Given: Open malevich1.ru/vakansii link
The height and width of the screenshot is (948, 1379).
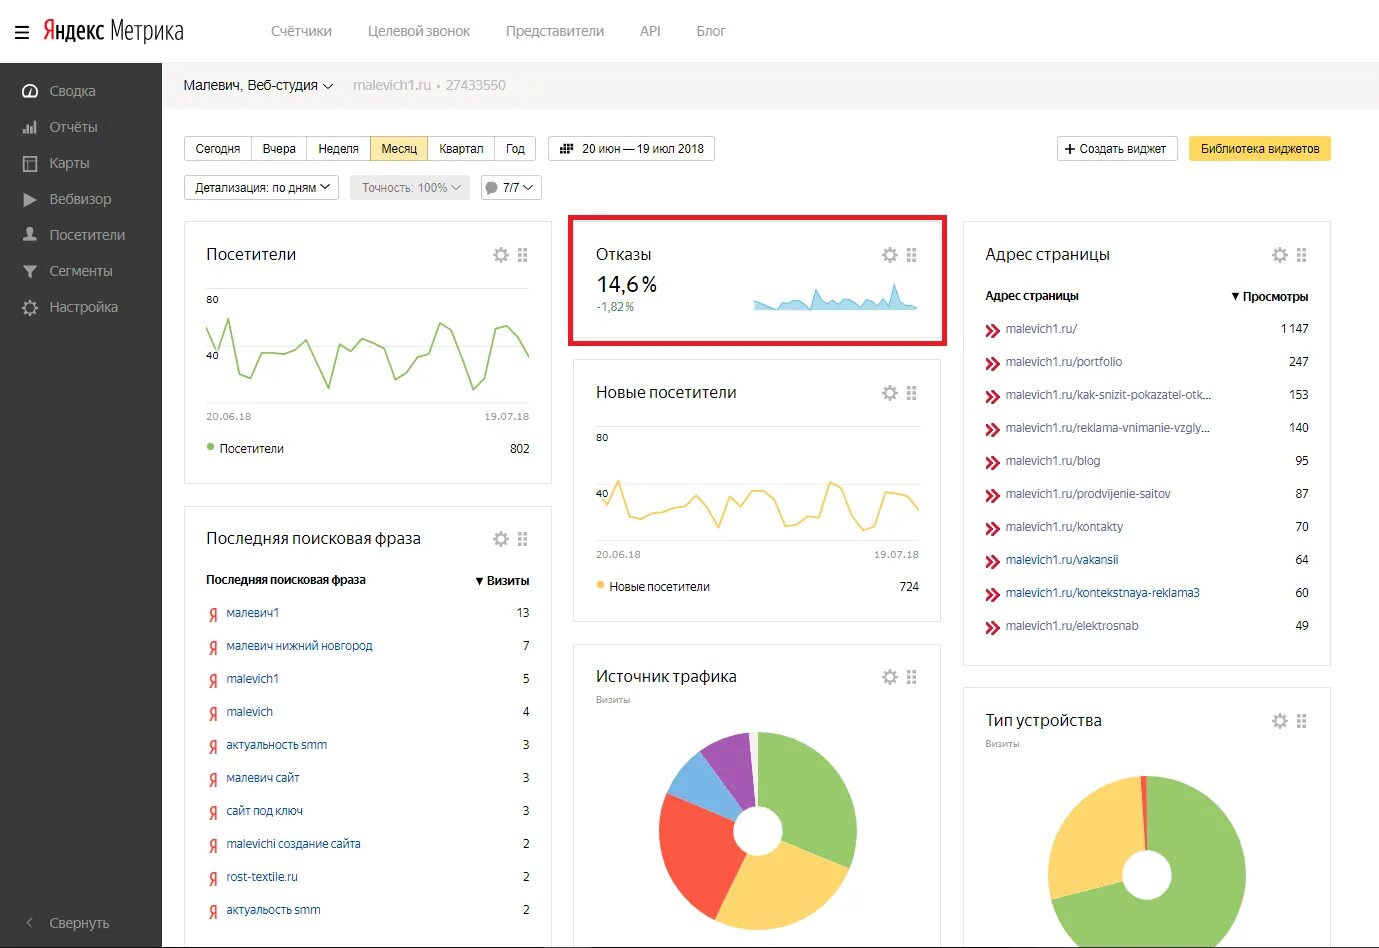Looking at the screenshot, I should coord(1062,560).
